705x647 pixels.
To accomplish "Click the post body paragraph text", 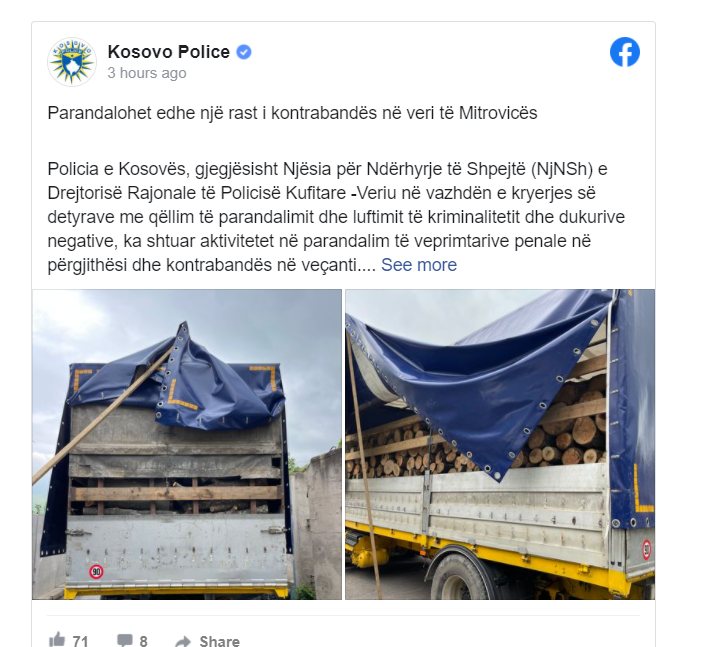I will coord(336,217).
